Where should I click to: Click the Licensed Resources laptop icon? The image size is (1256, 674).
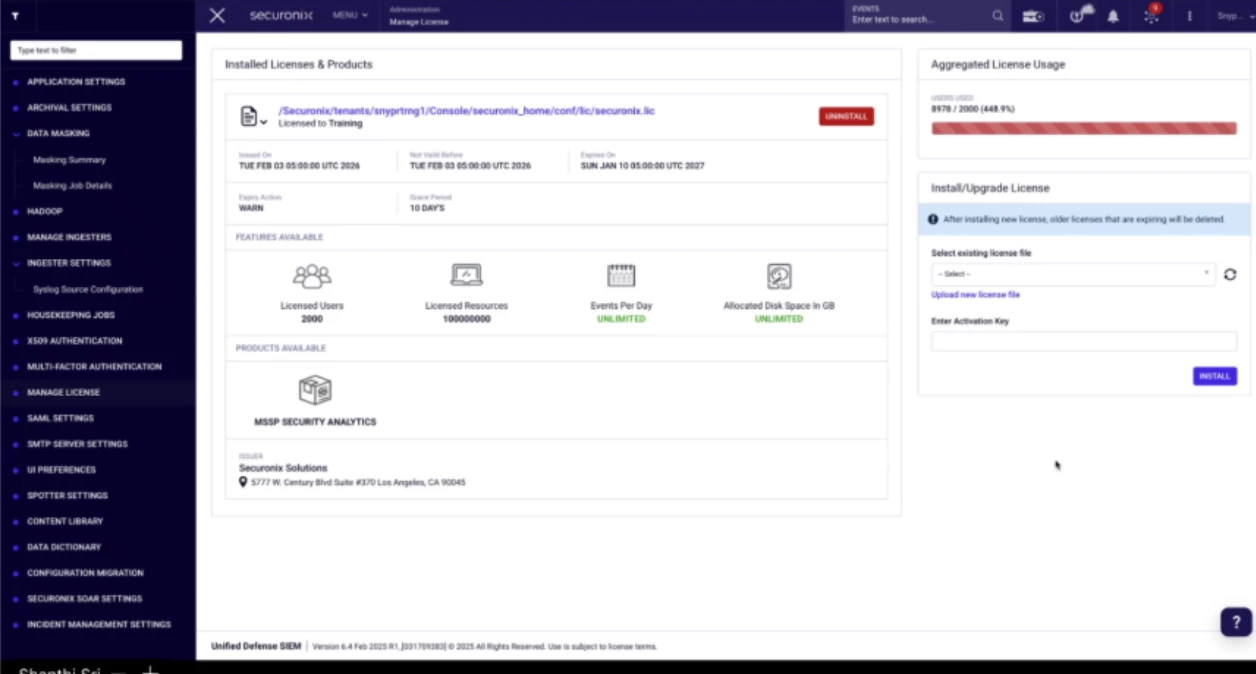tap(466, 275)
